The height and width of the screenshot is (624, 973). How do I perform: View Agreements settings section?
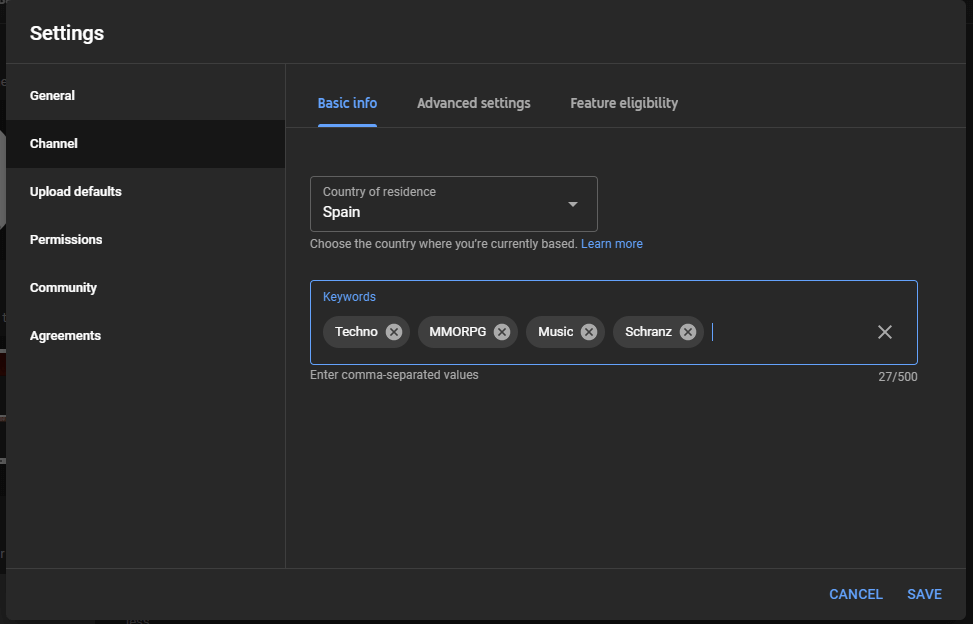coord(65,336)
